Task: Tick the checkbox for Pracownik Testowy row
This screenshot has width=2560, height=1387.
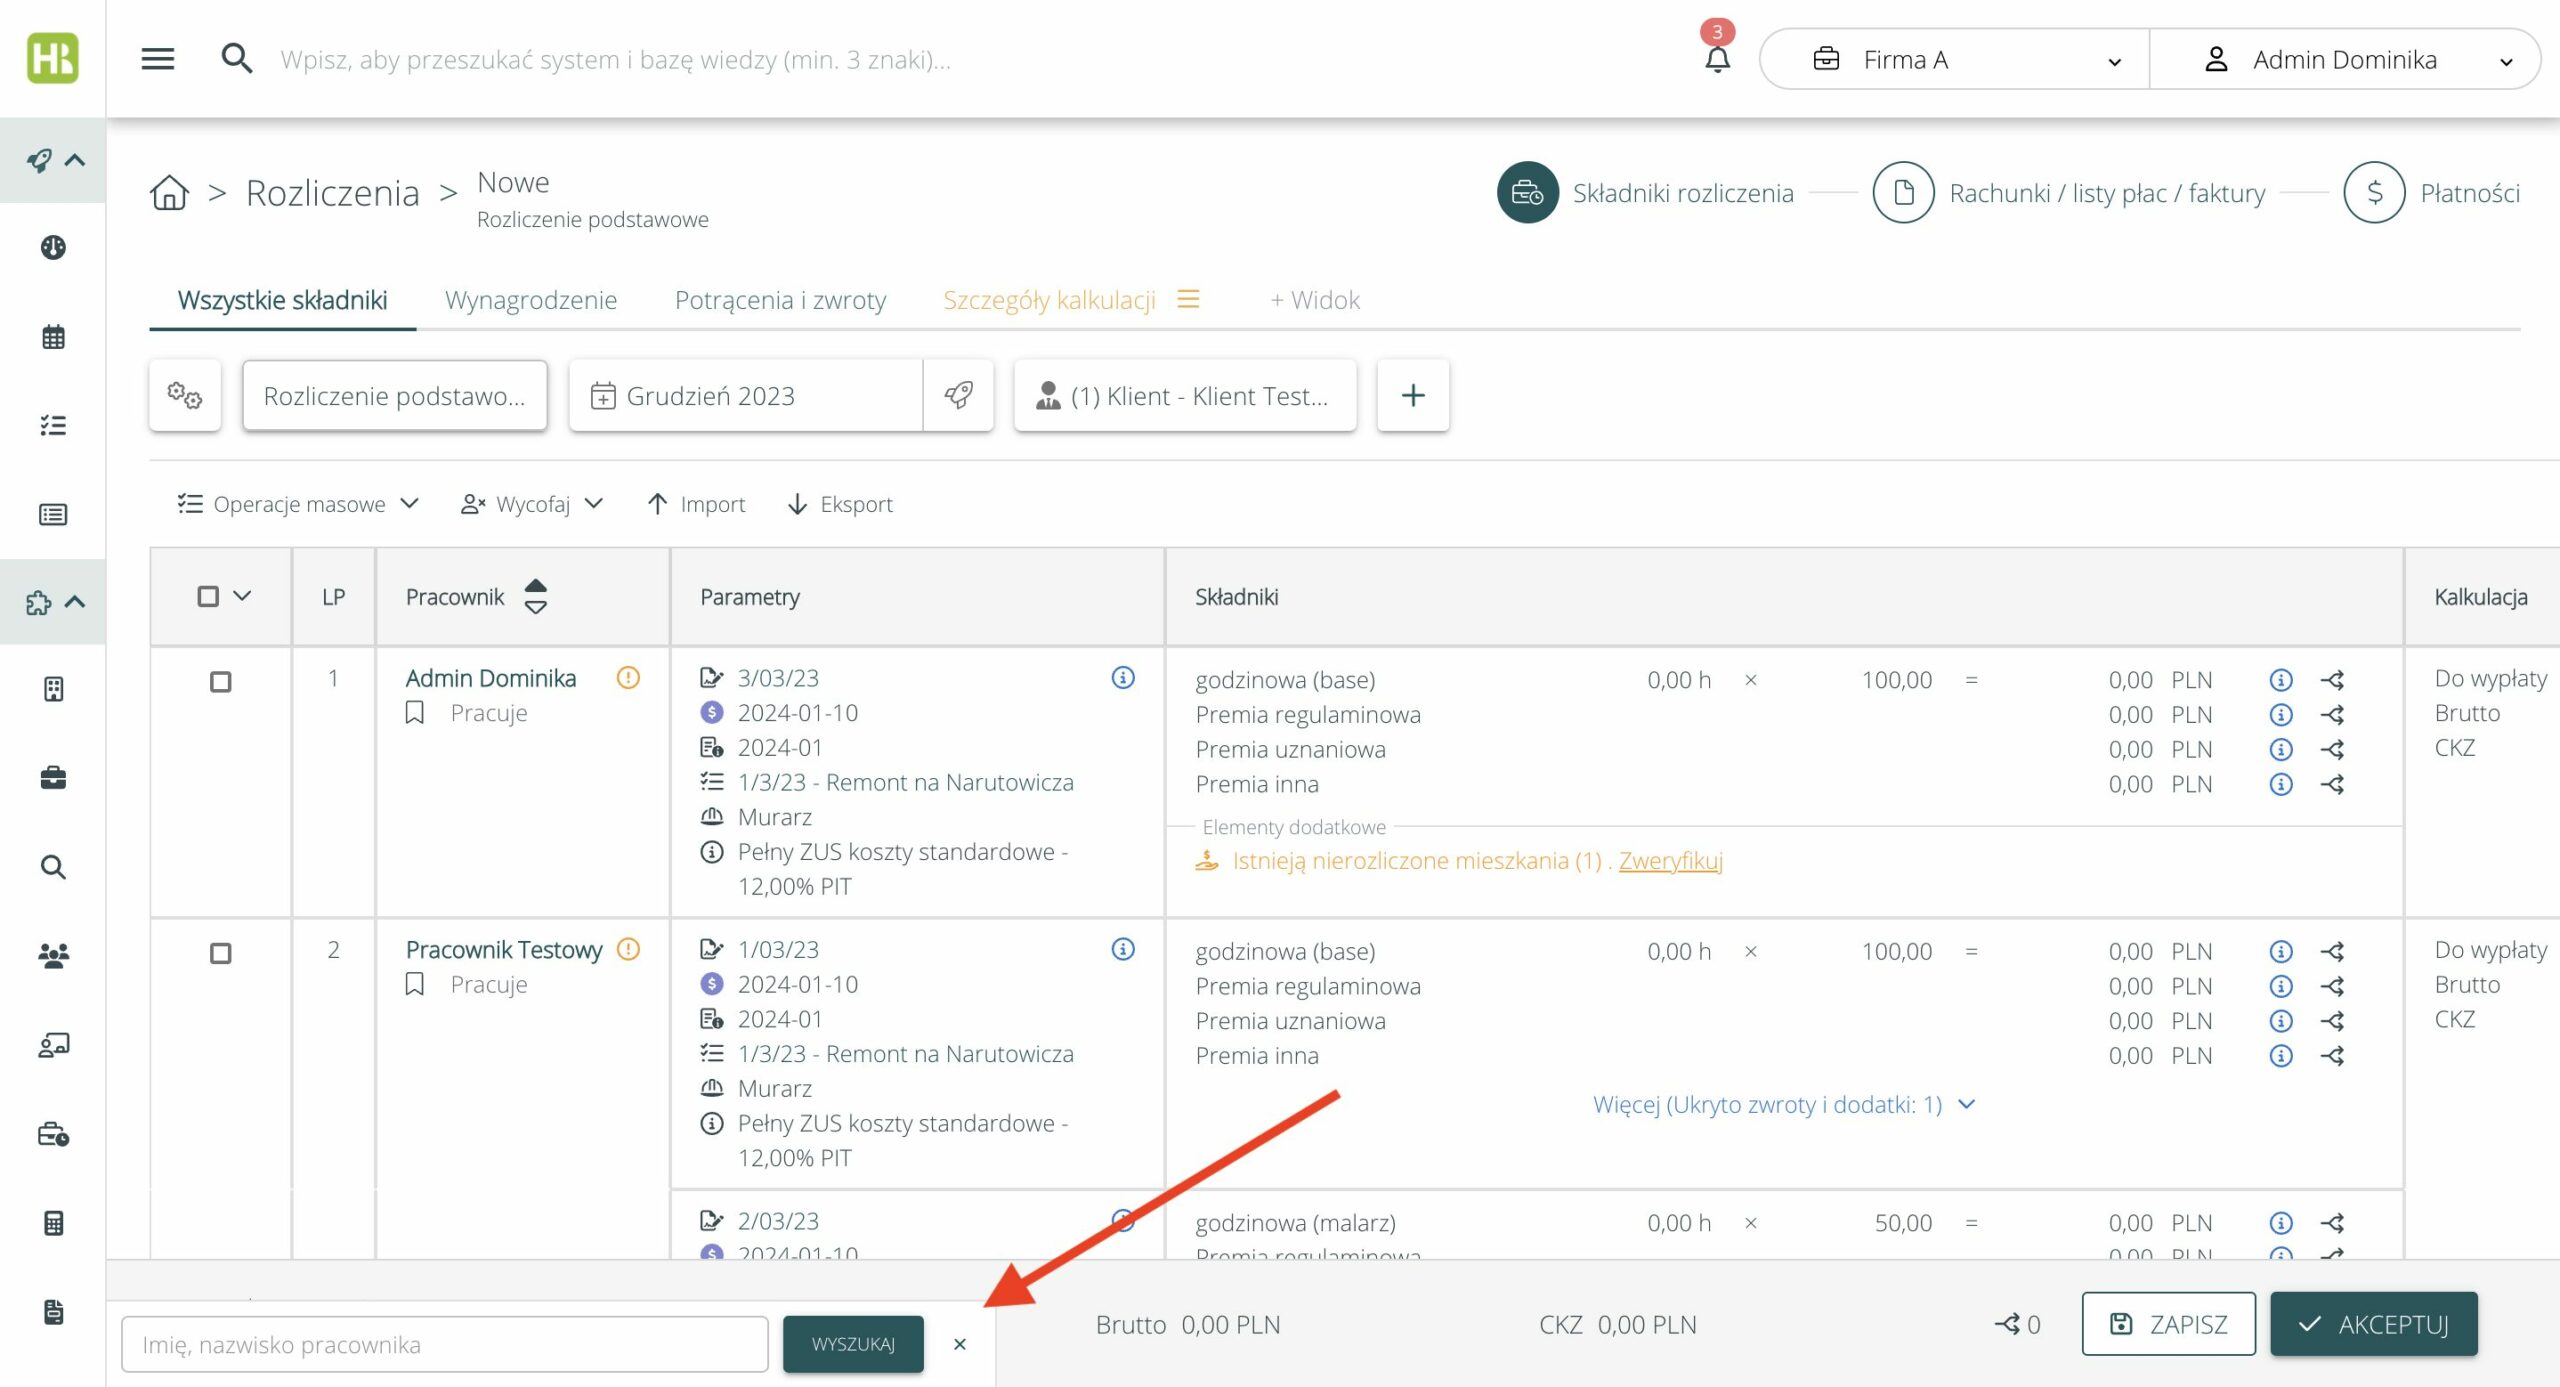Action: click(220, 953)
